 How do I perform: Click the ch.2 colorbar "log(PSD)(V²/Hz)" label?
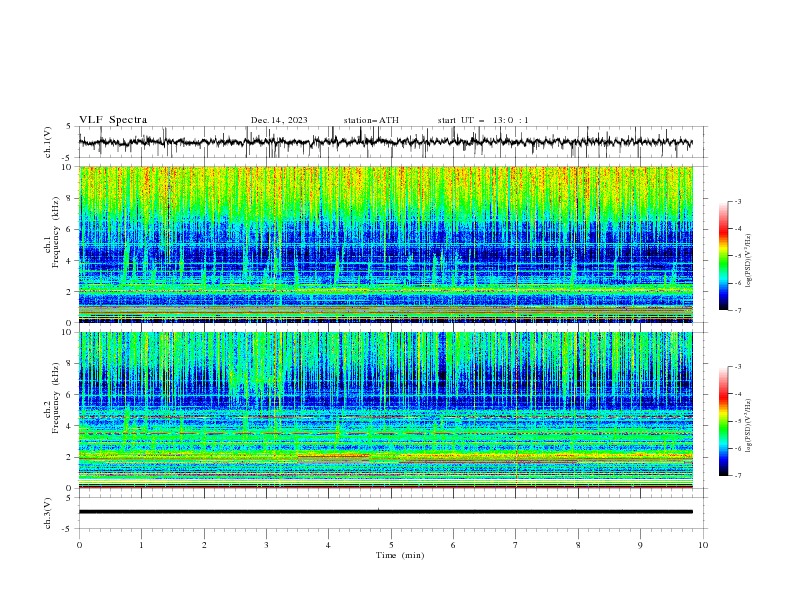[x=749, y=426]
